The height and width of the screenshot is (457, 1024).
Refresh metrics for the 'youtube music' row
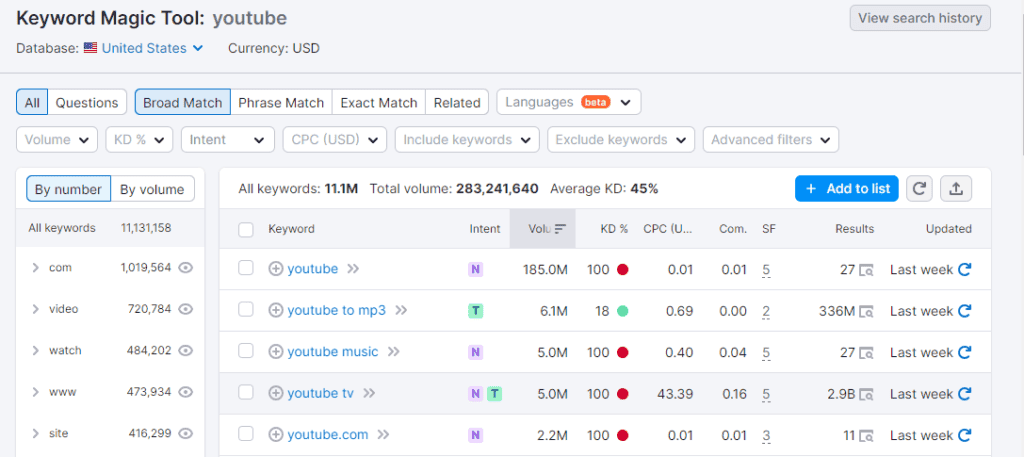point(965,352)
